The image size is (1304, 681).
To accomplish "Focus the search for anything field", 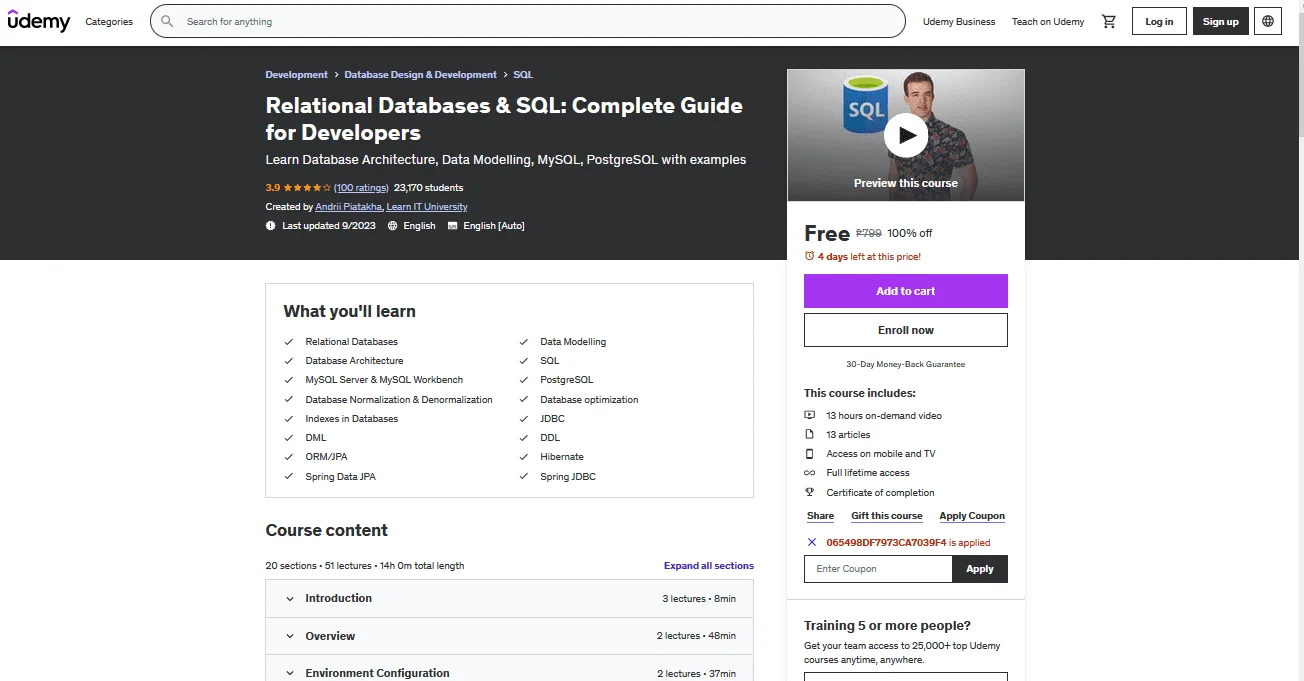I will click(x=528, y=21).
